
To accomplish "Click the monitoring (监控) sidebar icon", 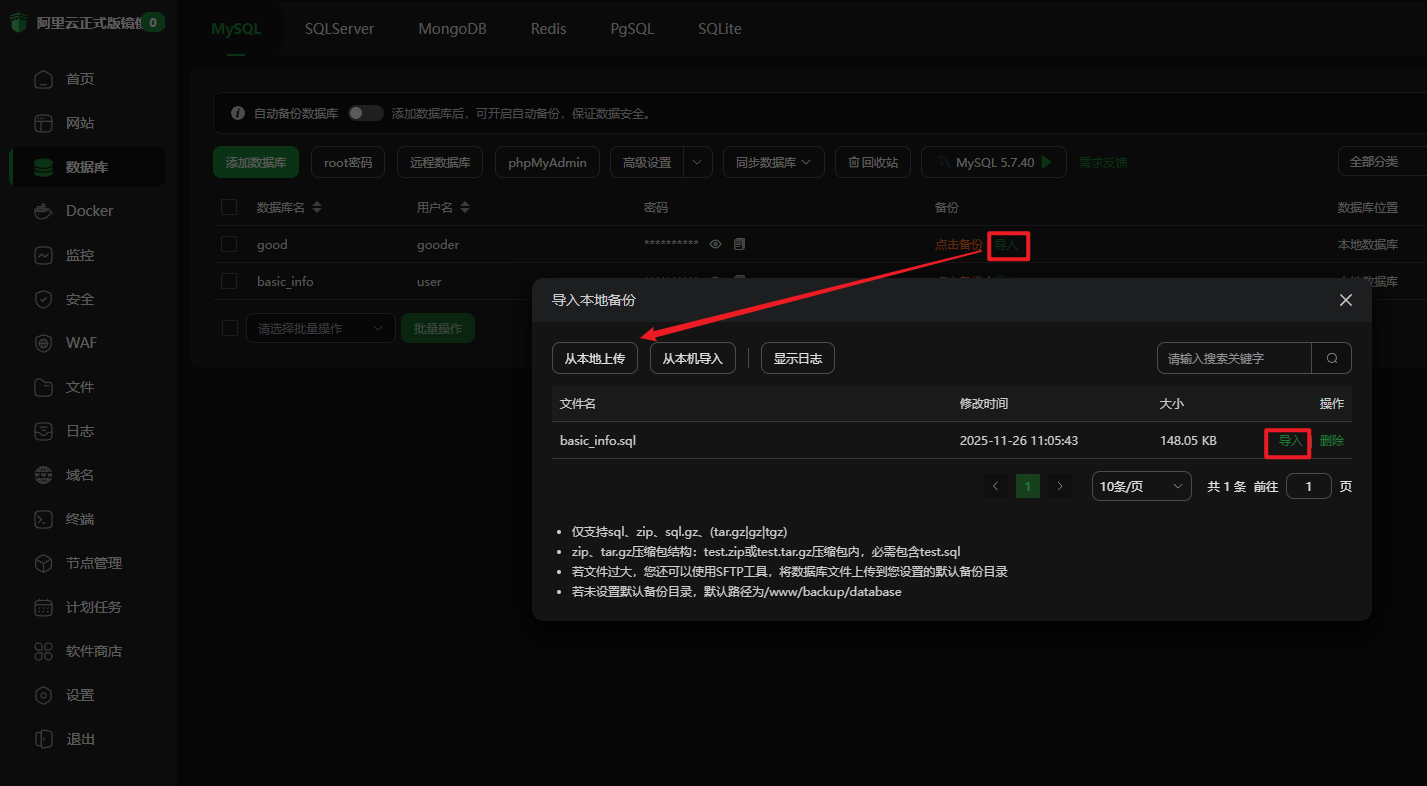I will tap(43, 255).
